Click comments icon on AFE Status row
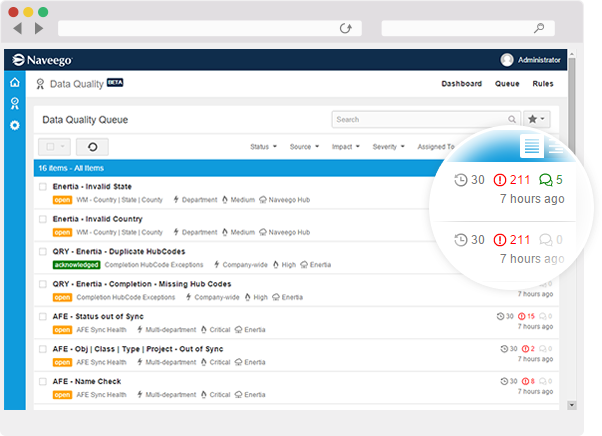The width and height of the screenshot is (602, 436). tap(545, 316)
